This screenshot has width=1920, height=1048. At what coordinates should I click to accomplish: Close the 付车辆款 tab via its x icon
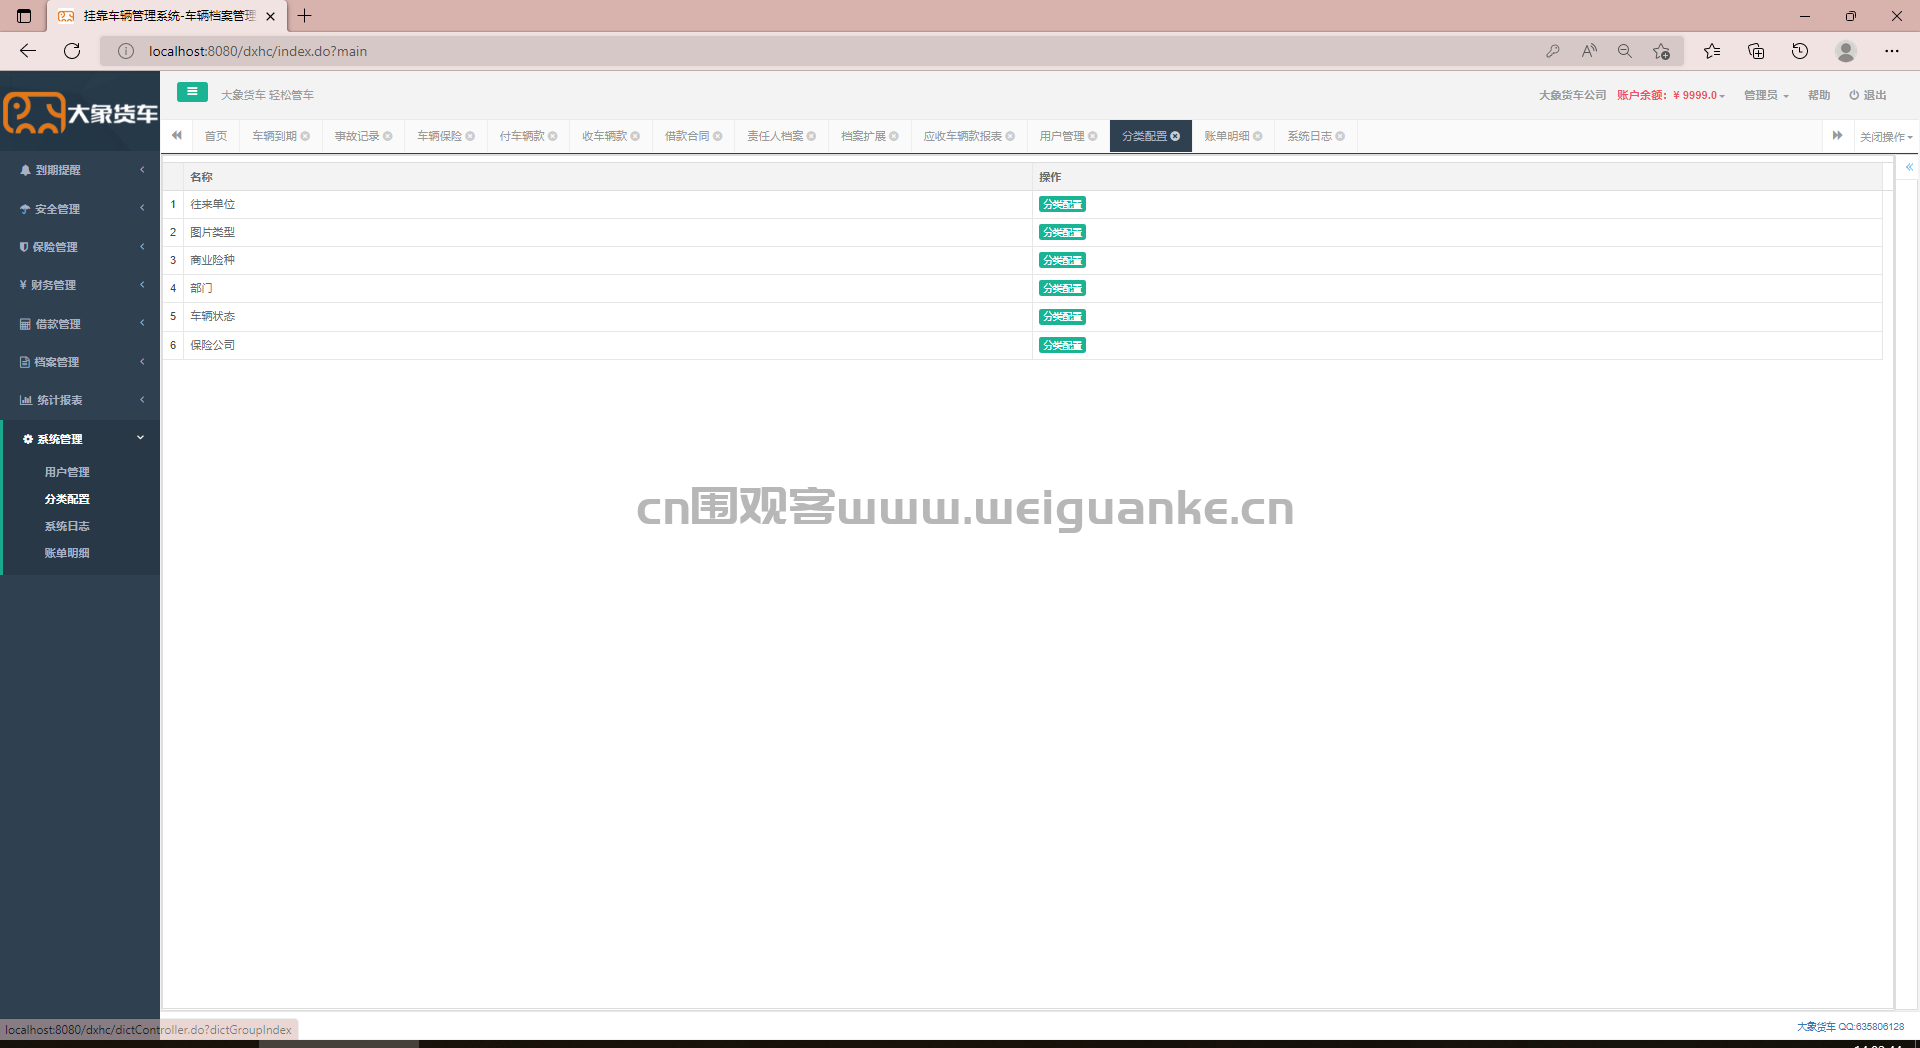[x=553, y=136]
